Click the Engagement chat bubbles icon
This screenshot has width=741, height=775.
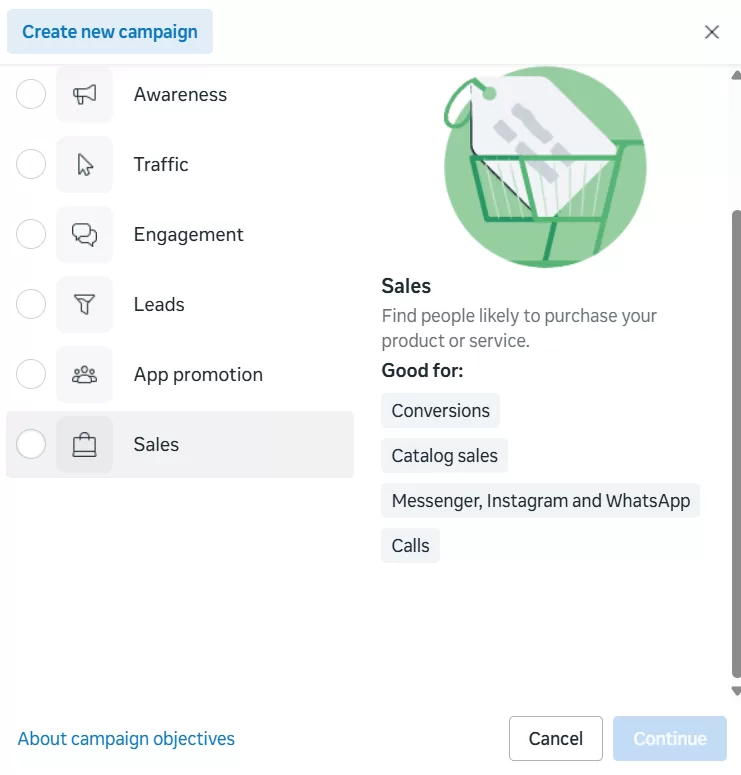tap(85, 235)
